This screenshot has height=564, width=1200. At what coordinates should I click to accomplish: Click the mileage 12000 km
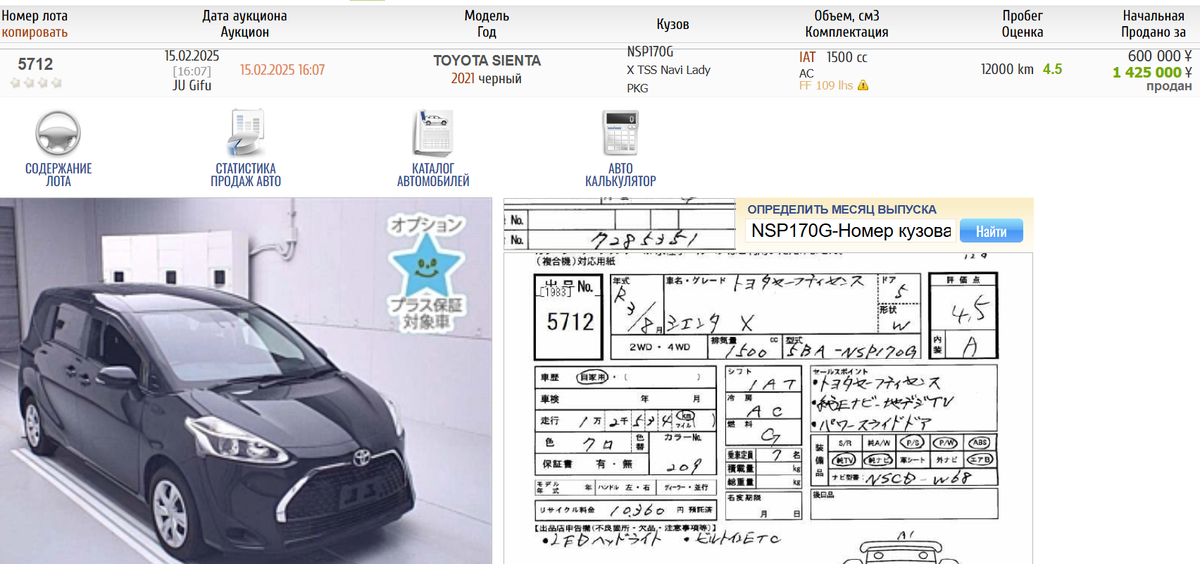coord(1007,70)
